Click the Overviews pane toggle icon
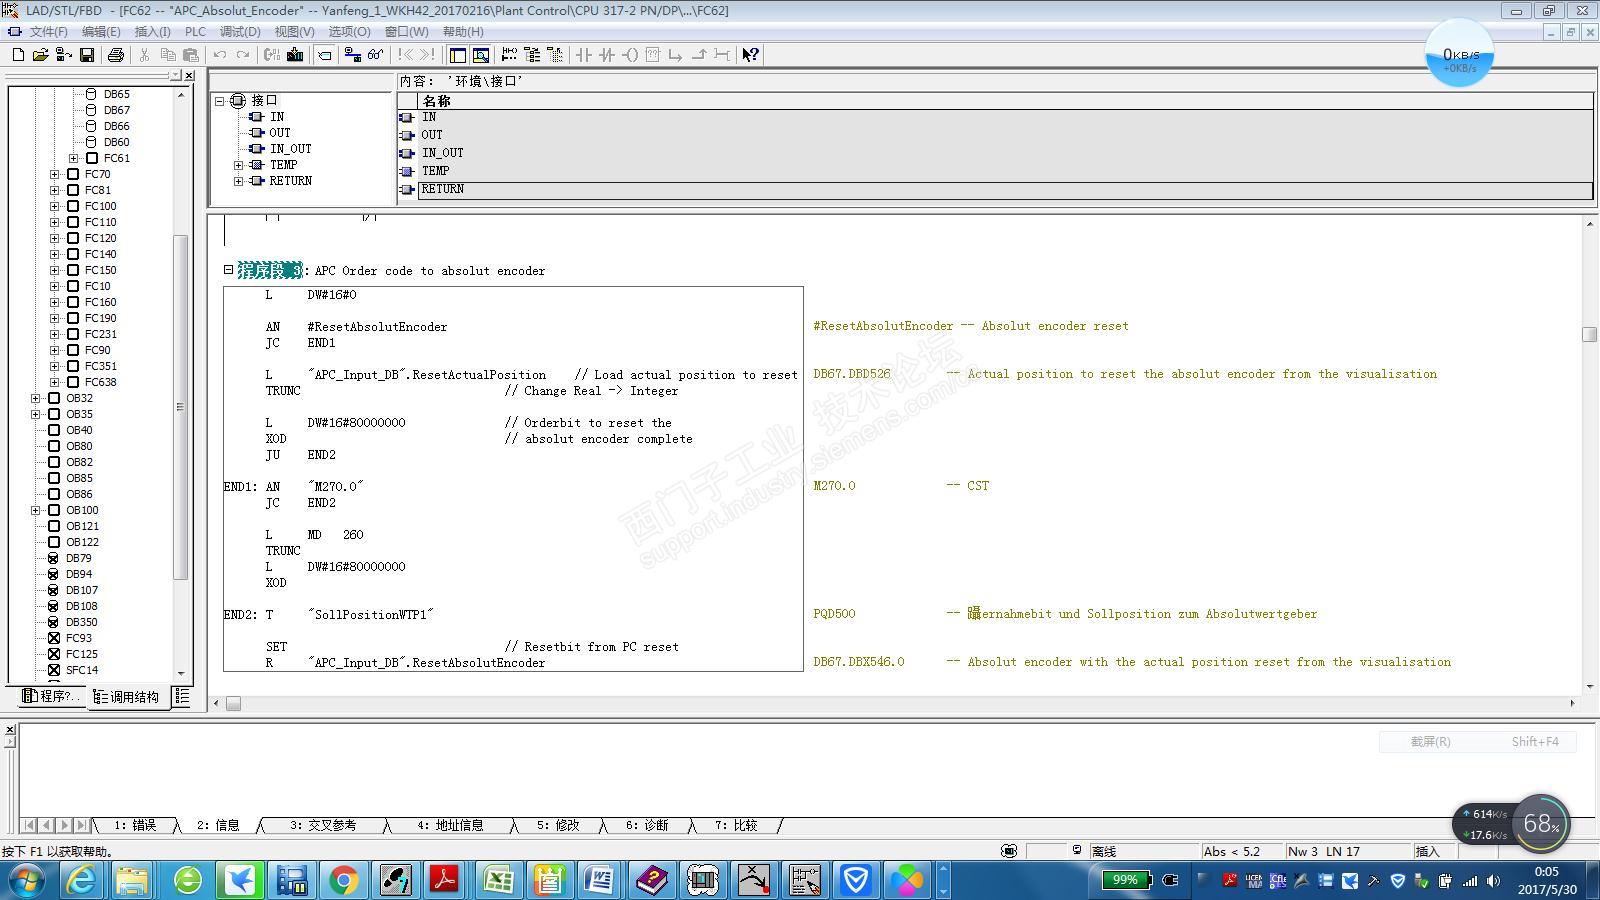This screenshot has width=1600, height=900. tap(458, 55)
